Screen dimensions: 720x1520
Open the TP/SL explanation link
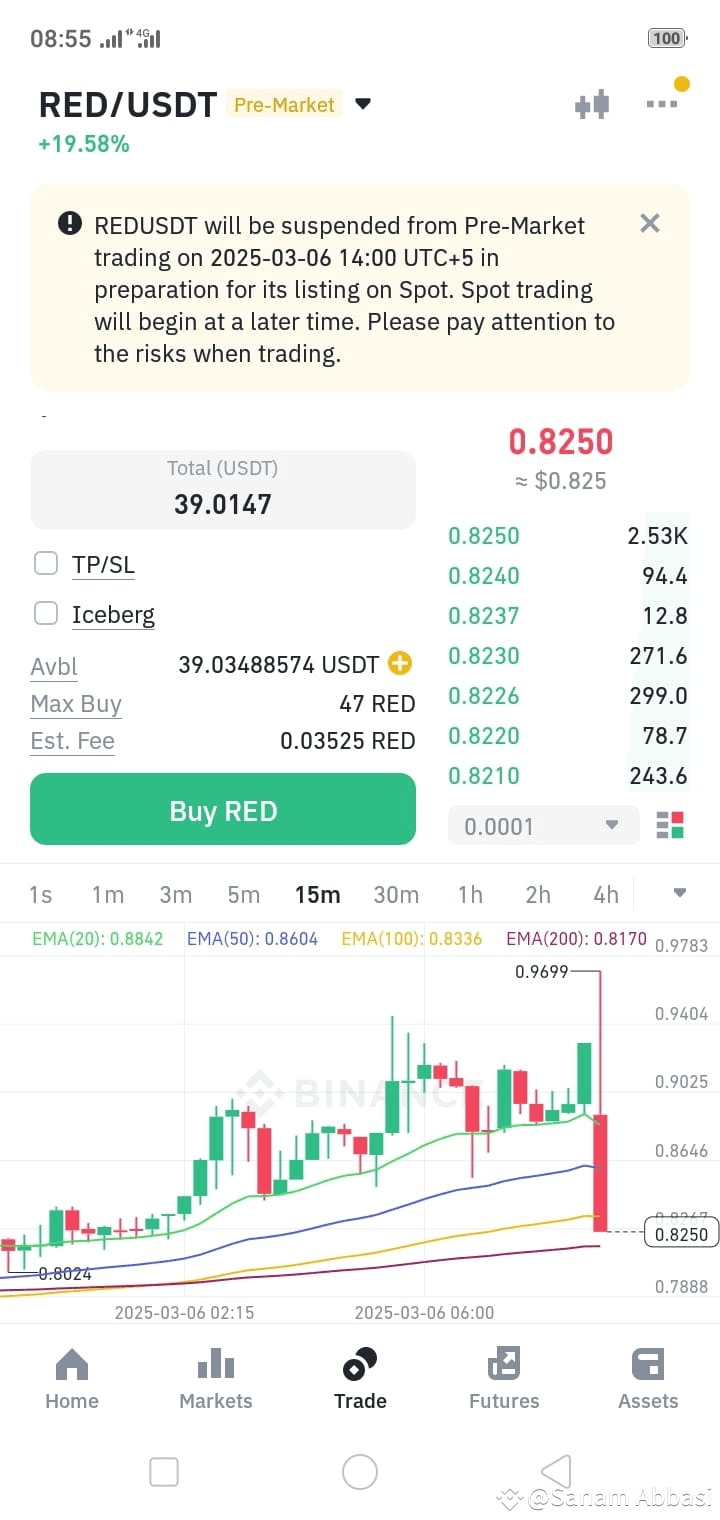(x=103, y=565)
